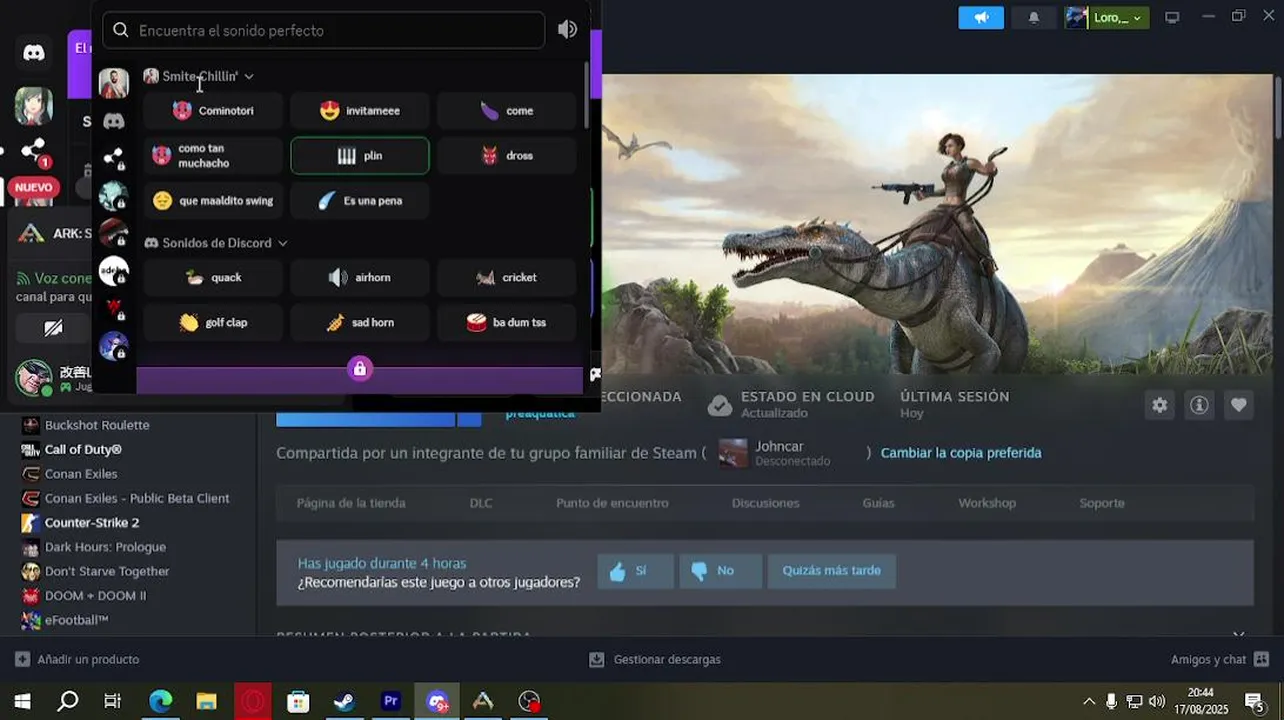
Task: Select the locked share-icon server in soundboard sidebar
Action: point(114,158)
